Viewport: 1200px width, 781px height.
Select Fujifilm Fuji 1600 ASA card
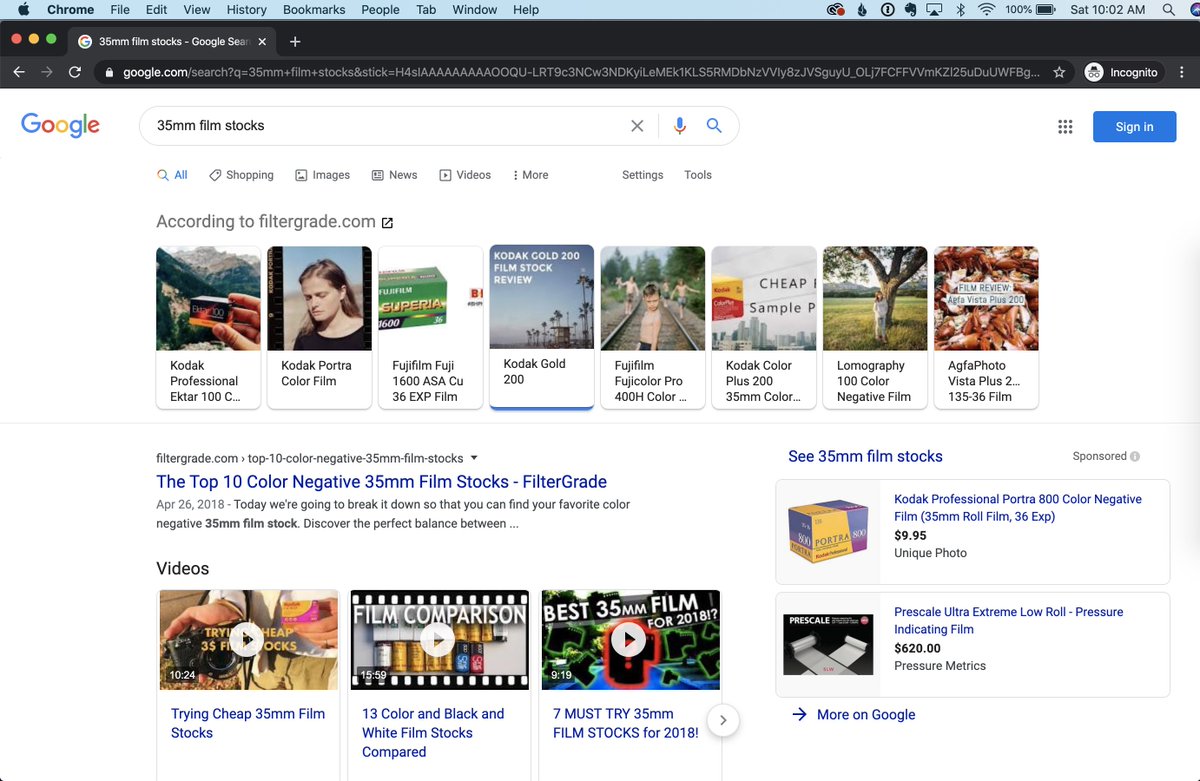pos(430,327)
